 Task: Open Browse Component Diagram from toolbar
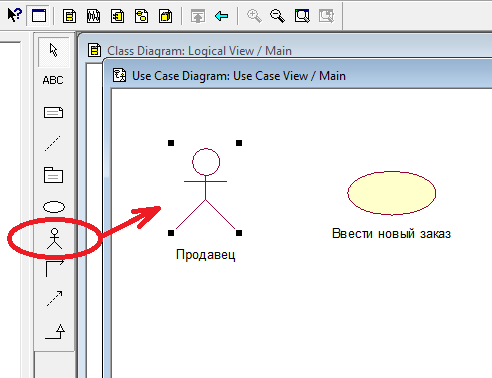coord(117,16)
